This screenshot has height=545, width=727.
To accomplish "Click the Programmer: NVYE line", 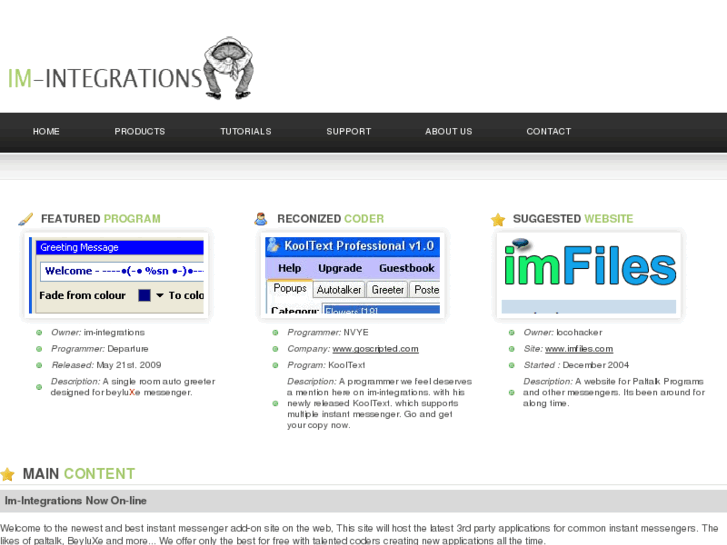I will coord(328,333).
